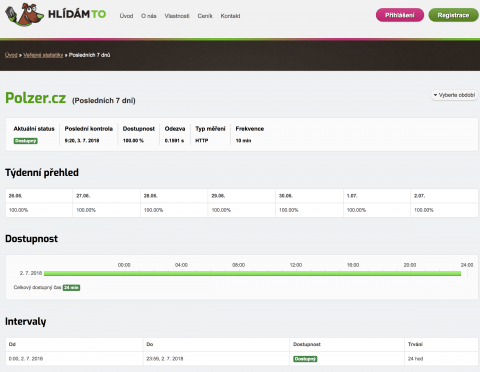Follow the Úvod breadcrumb link
480x372 pixels.
pyautogui.click(x=11, y=55)
